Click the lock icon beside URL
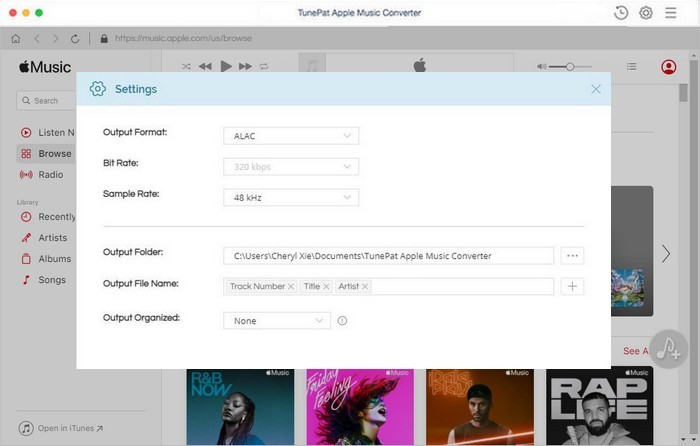Screen dimensions: 700x446 point(104,38)
